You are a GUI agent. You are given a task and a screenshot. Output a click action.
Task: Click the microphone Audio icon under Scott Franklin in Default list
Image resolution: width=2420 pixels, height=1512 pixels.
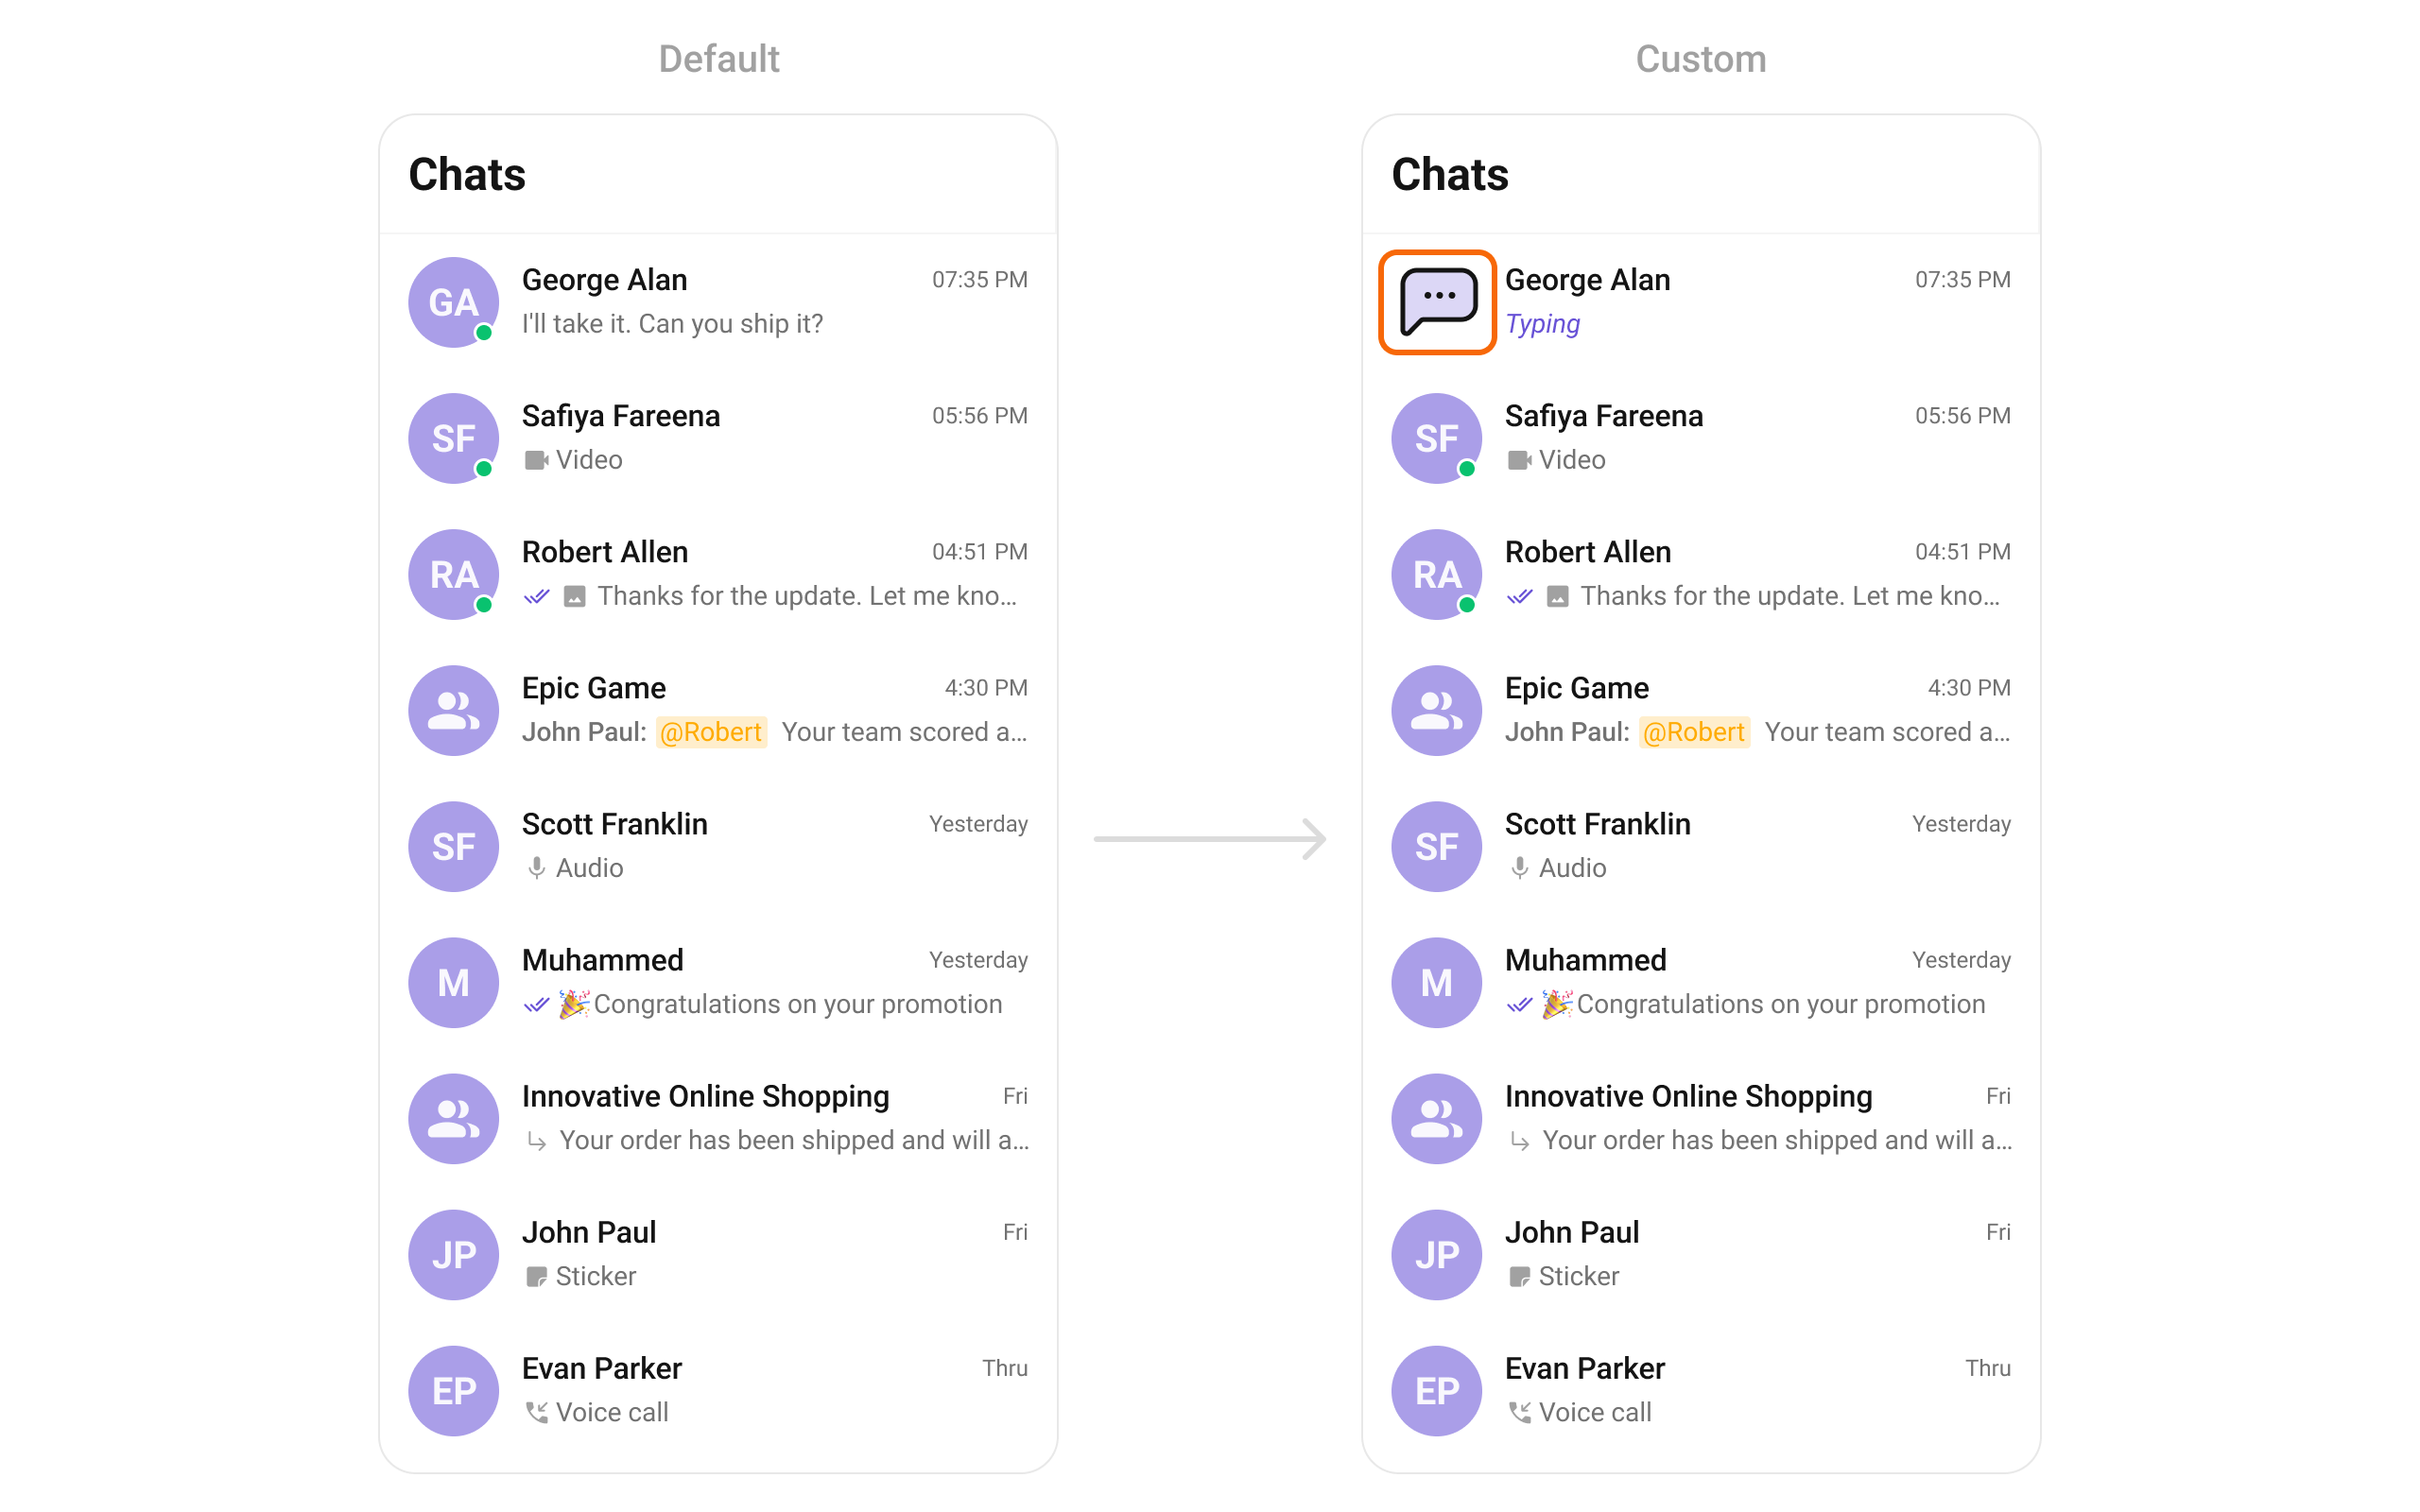(x=536, y=868)
